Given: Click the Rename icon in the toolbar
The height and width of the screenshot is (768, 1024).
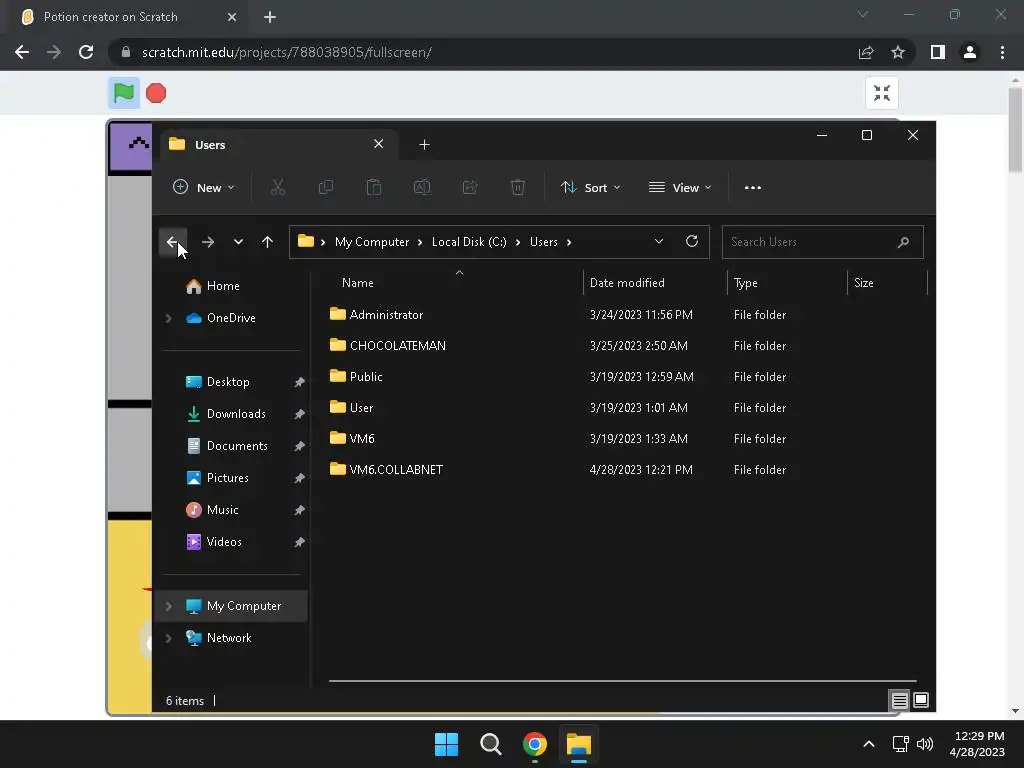Looking at the screenshot, I should [x=422, y=187].
